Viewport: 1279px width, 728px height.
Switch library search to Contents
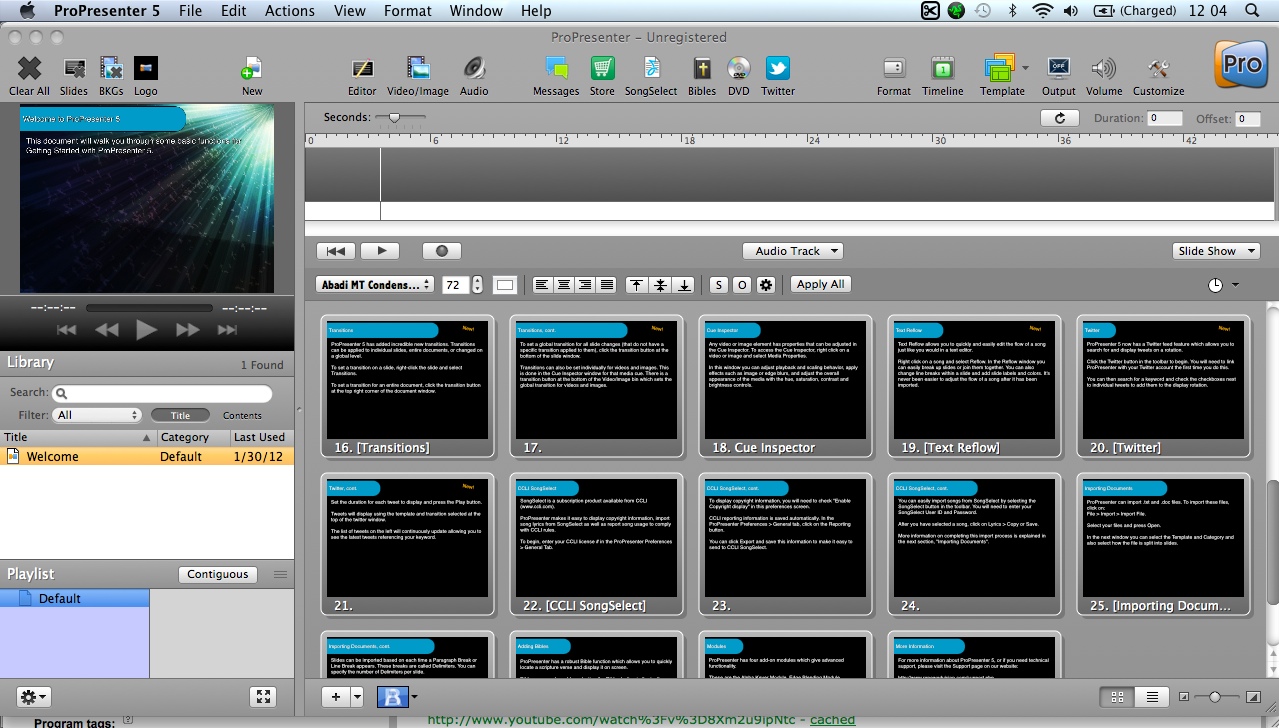[242, 415]
